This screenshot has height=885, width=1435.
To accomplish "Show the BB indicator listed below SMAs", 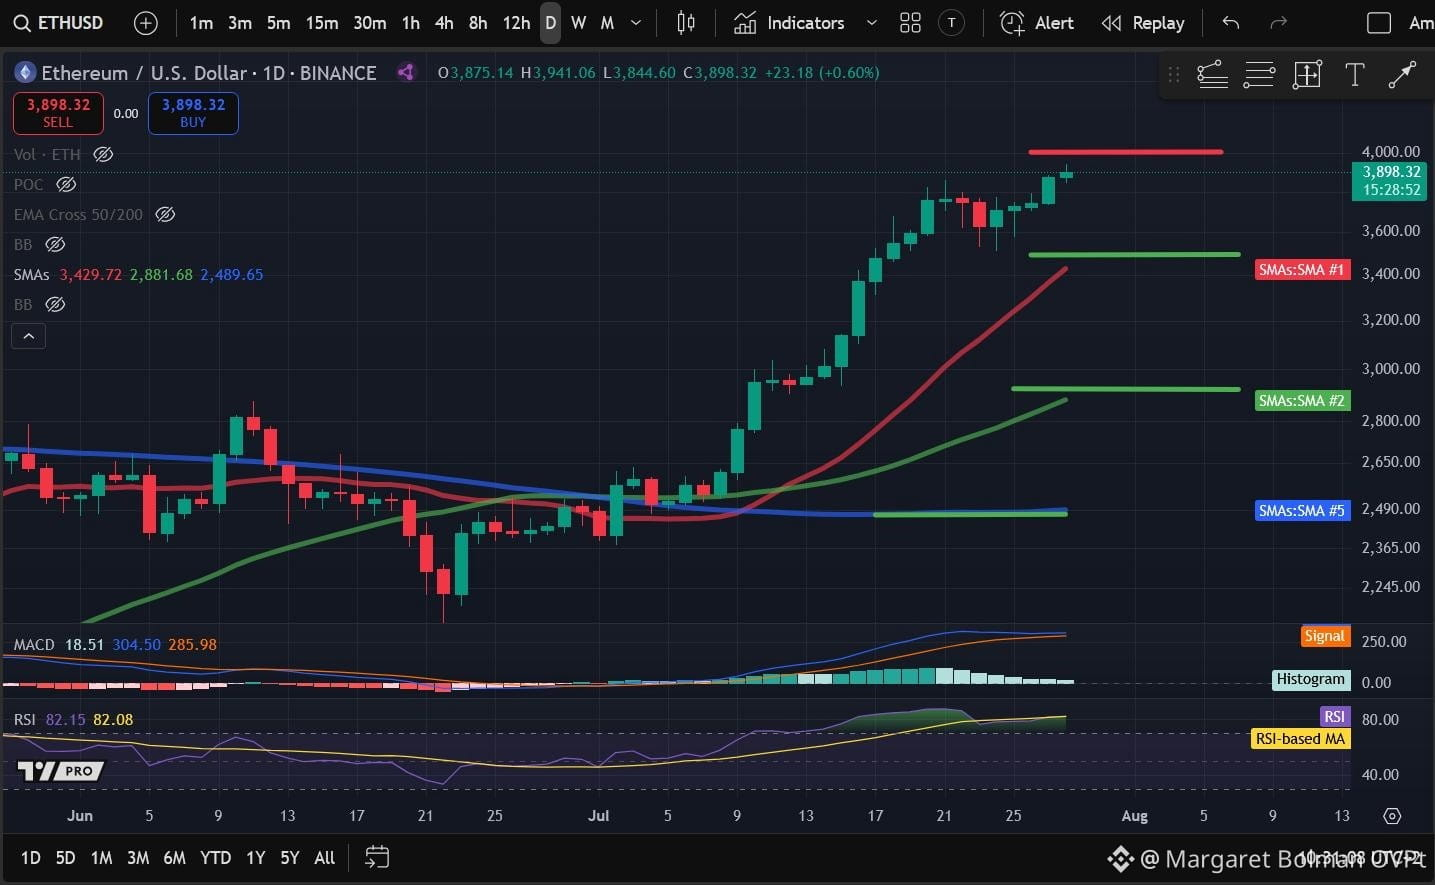I will tap(55, 304).
